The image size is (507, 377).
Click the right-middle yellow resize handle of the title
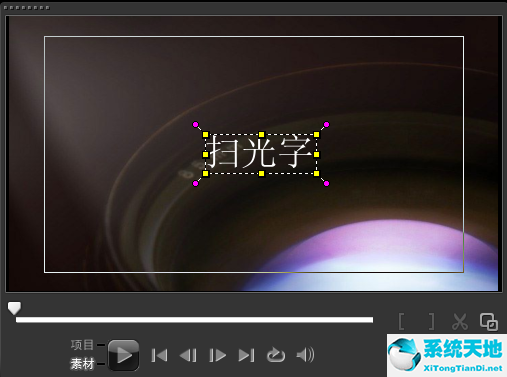316,154
